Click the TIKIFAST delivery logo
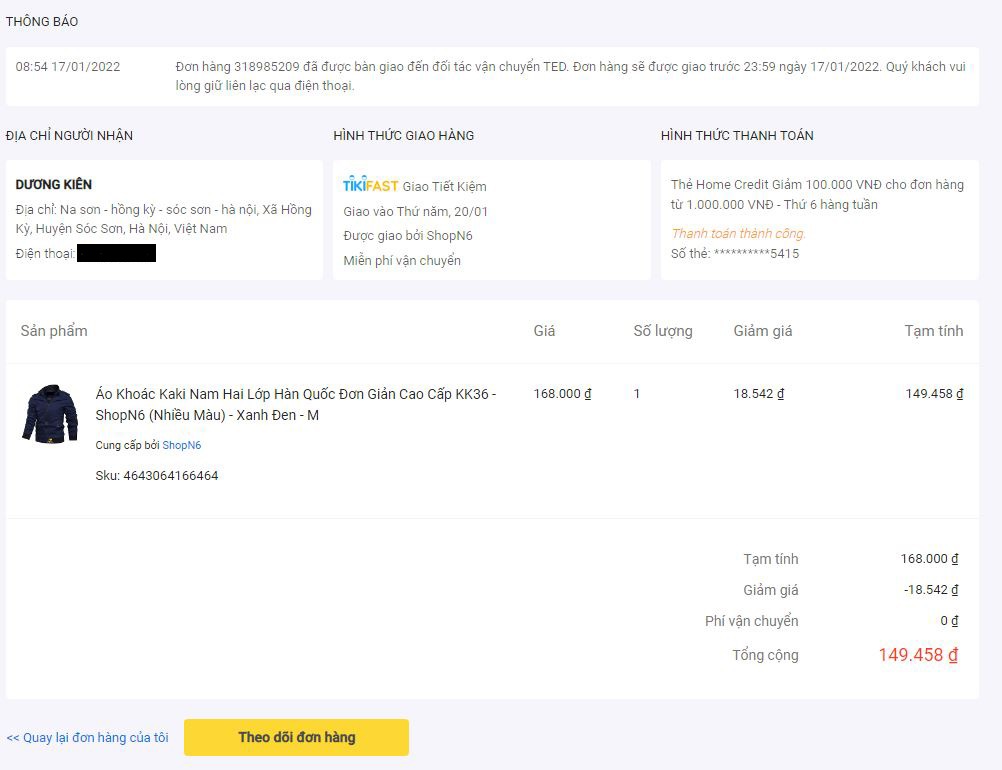The height and width of the screenshot is (770, 1002). click(370, 186)
